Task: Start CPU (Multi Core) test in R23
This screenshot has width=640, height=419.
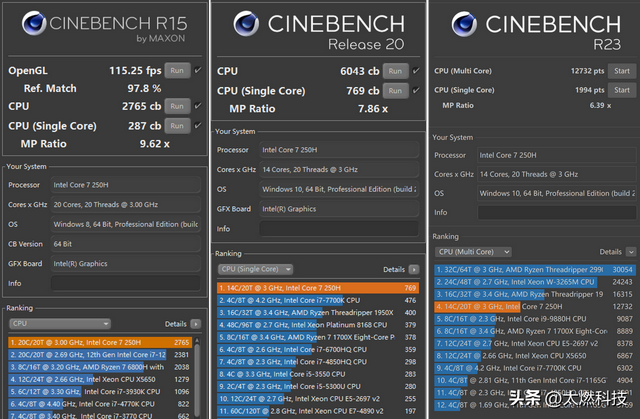Action: point(622,71)
